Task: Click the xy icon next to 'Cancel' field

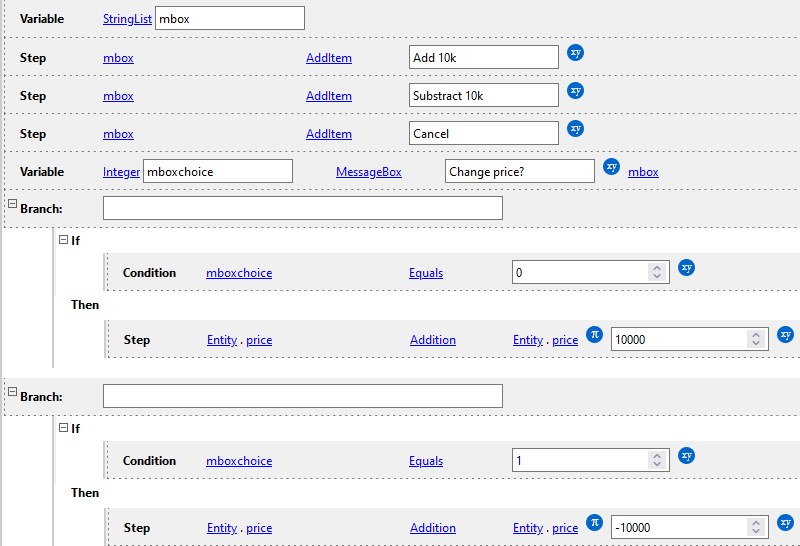Action: point(575,128)
